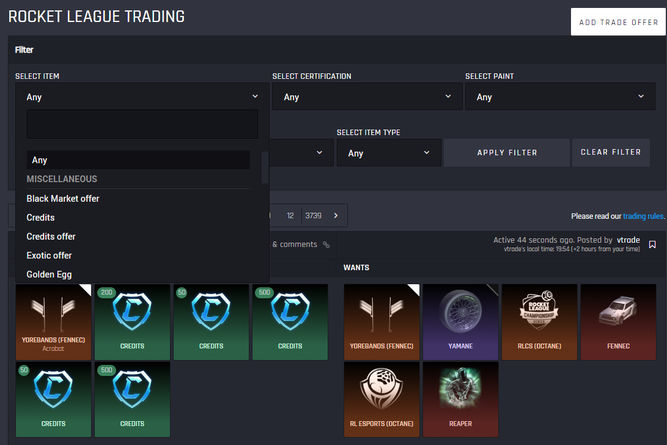Select the first-row 500 Credits tile

(x=290, y=322)
